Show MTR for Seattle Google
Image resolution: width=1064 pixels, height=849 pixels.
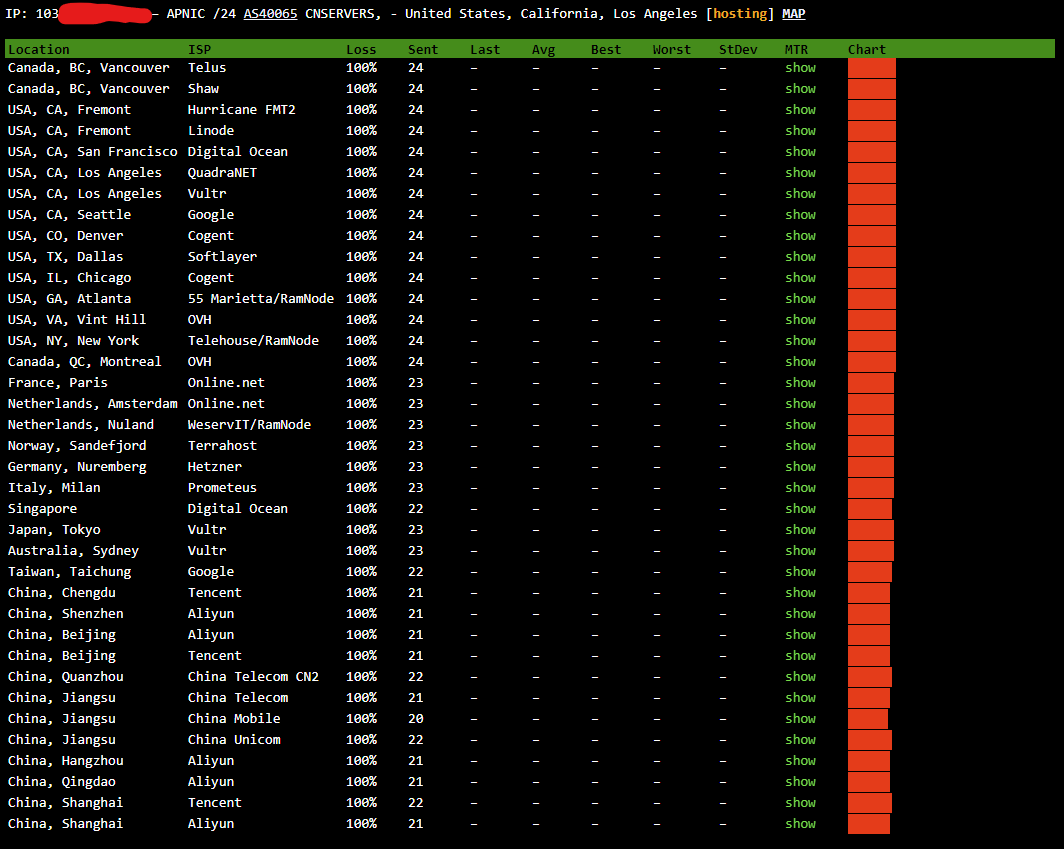[x=801, y=215]
